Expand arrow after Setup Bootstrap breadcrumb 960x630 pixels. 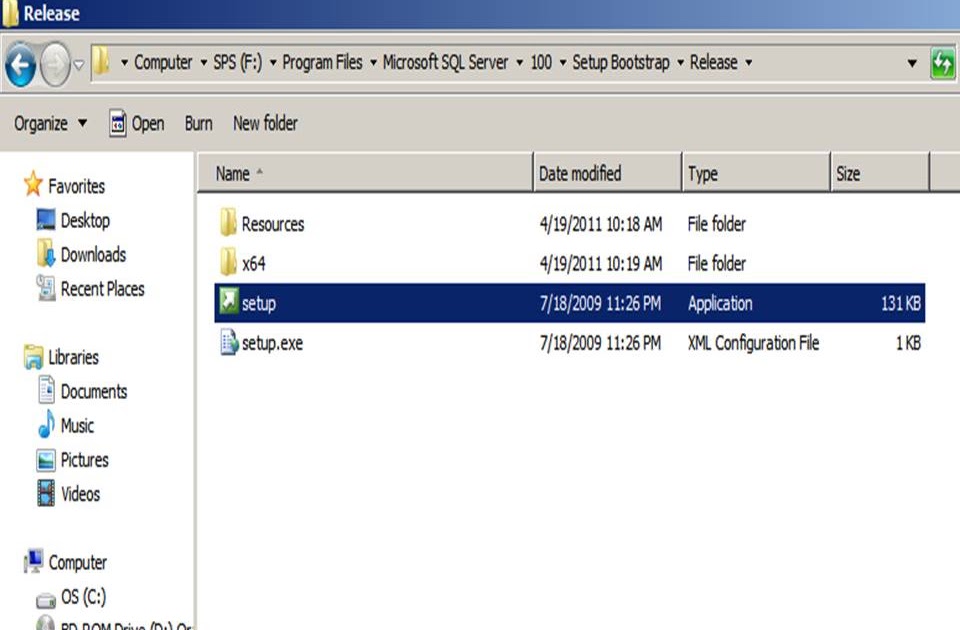(680, 62)
